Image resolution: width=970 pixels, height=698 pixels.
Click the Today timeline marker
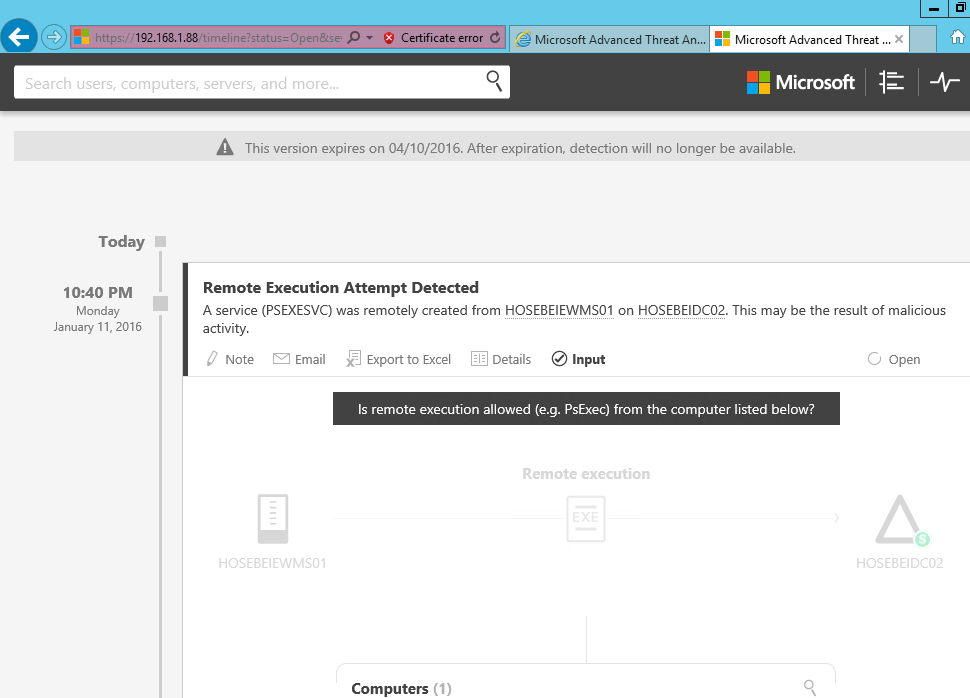point(161,241)
